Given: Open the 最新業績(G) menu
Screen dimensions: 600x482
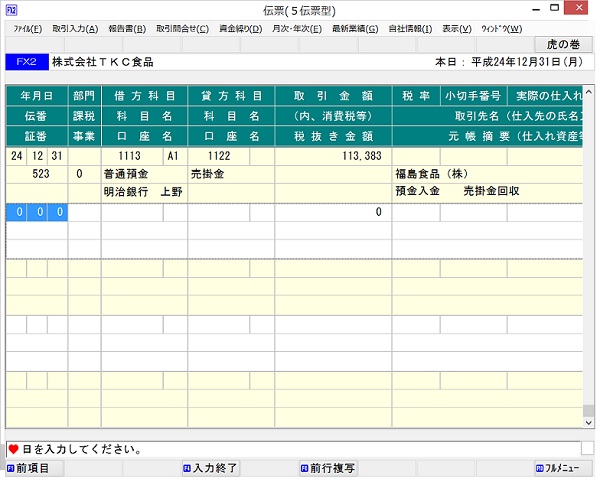Looking at the screenshot, I should (x=355, y=29).
